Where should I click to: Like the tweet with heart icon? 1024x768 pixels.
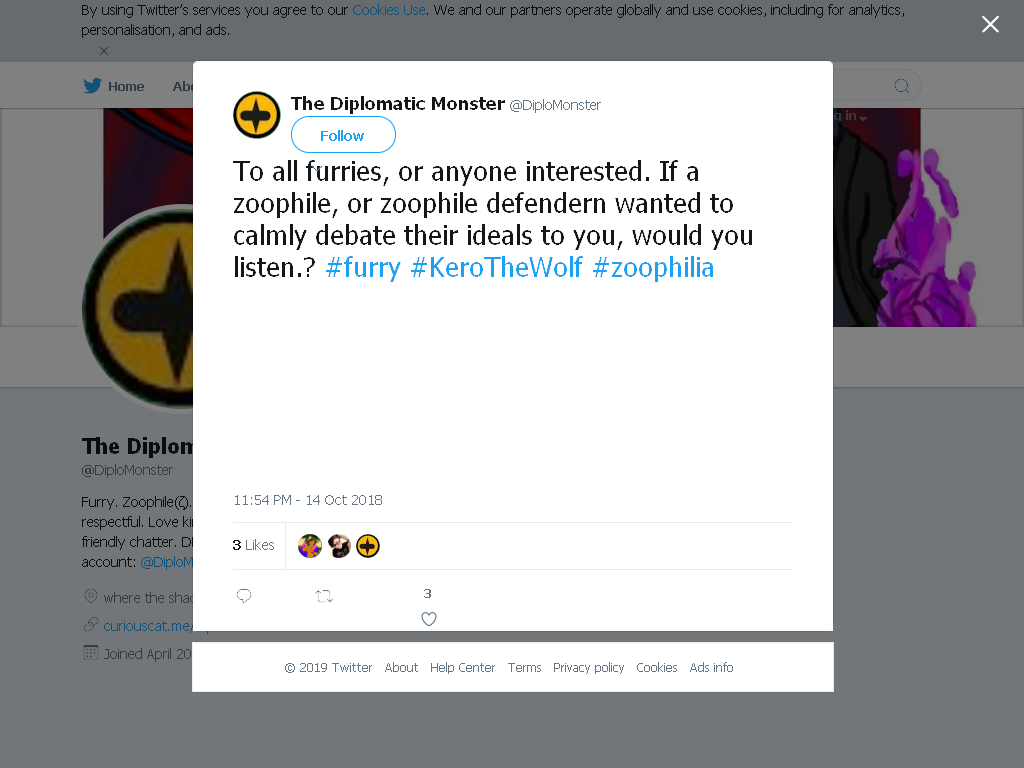point(428,618)
